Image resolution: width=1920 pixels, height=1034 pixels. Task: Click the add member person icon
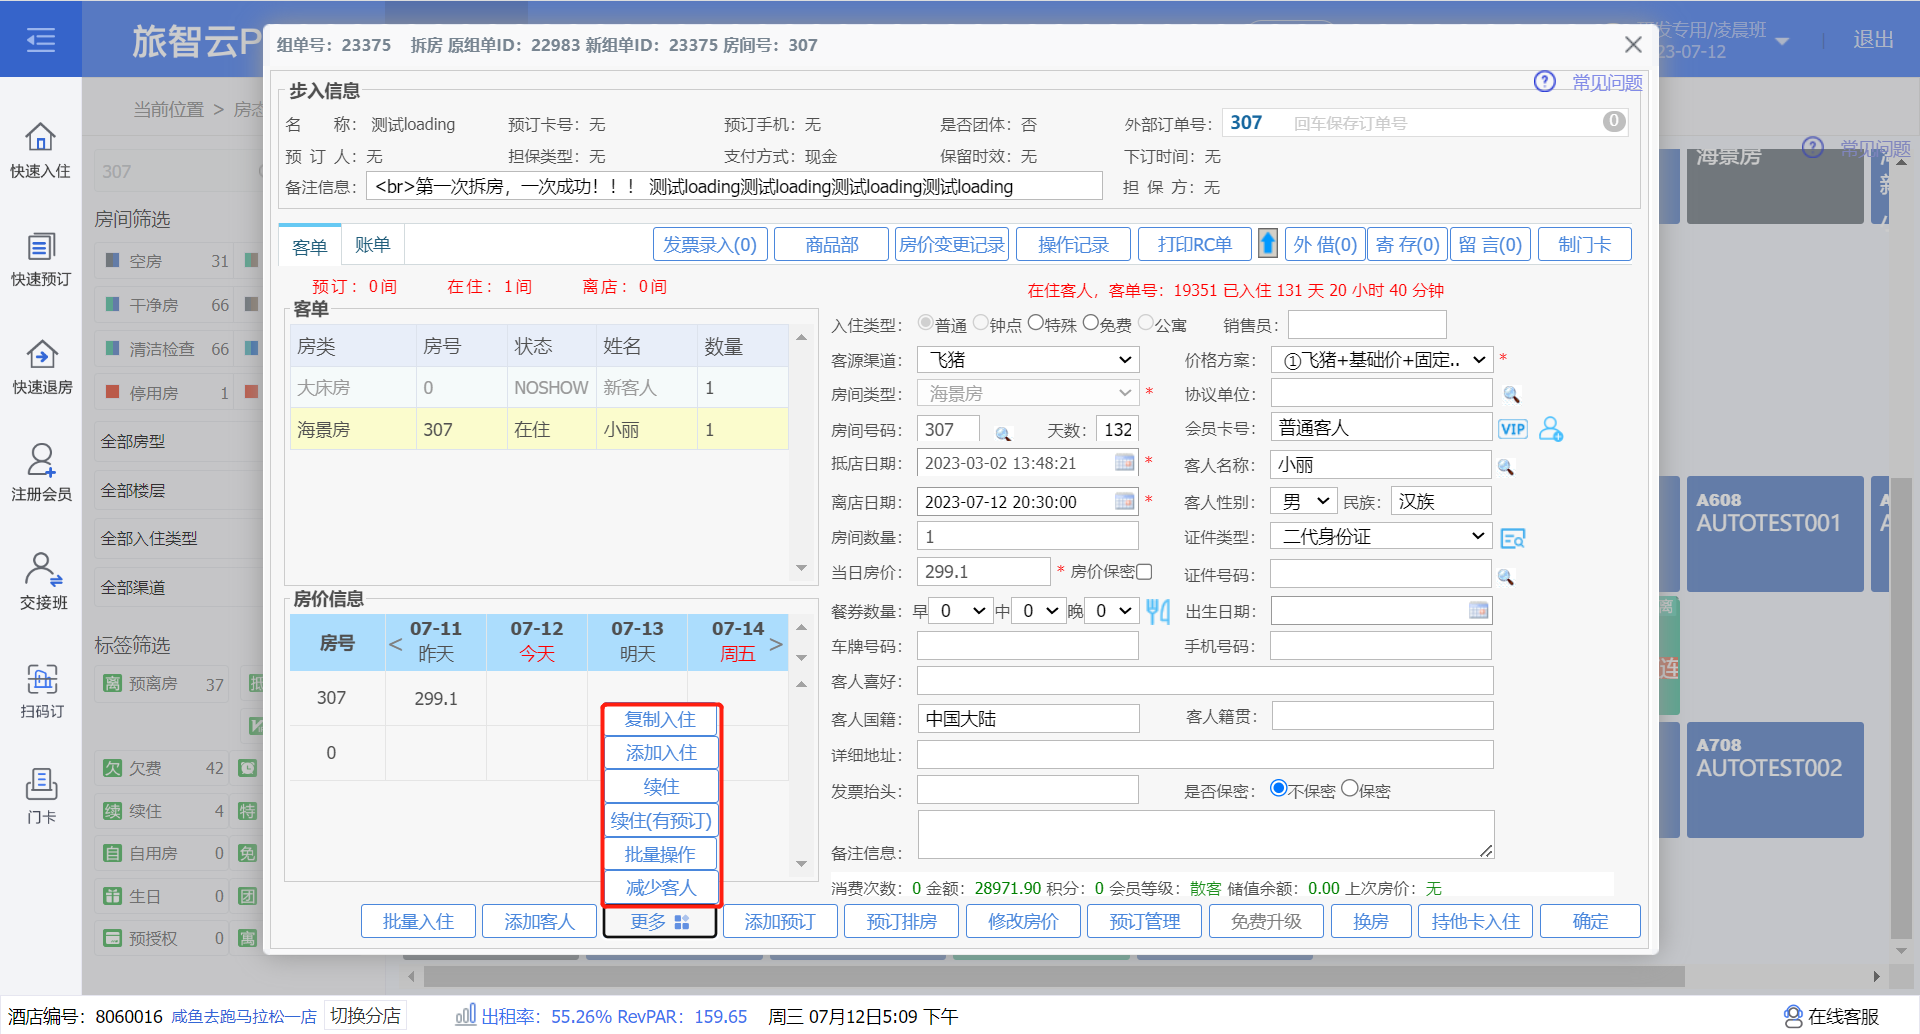click(x=1551, y=428)
